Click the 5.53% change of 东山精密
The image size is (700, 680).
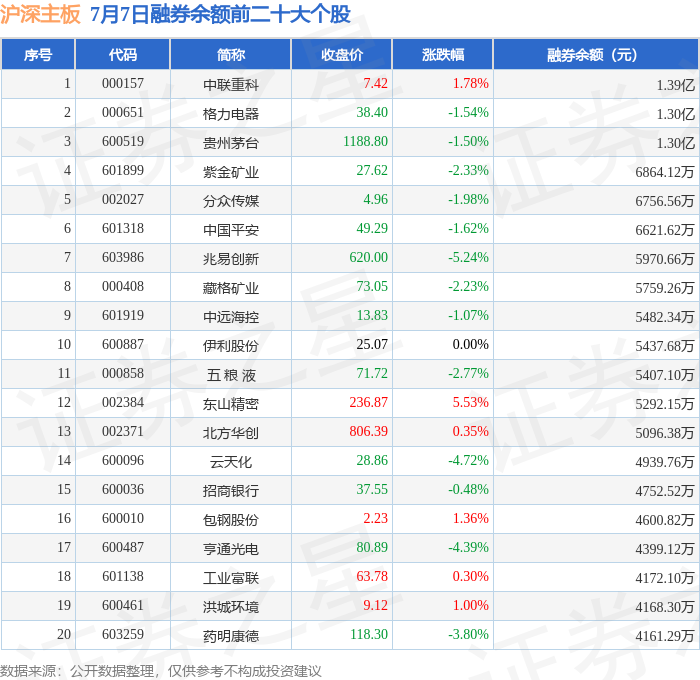(x=471, y=402)
